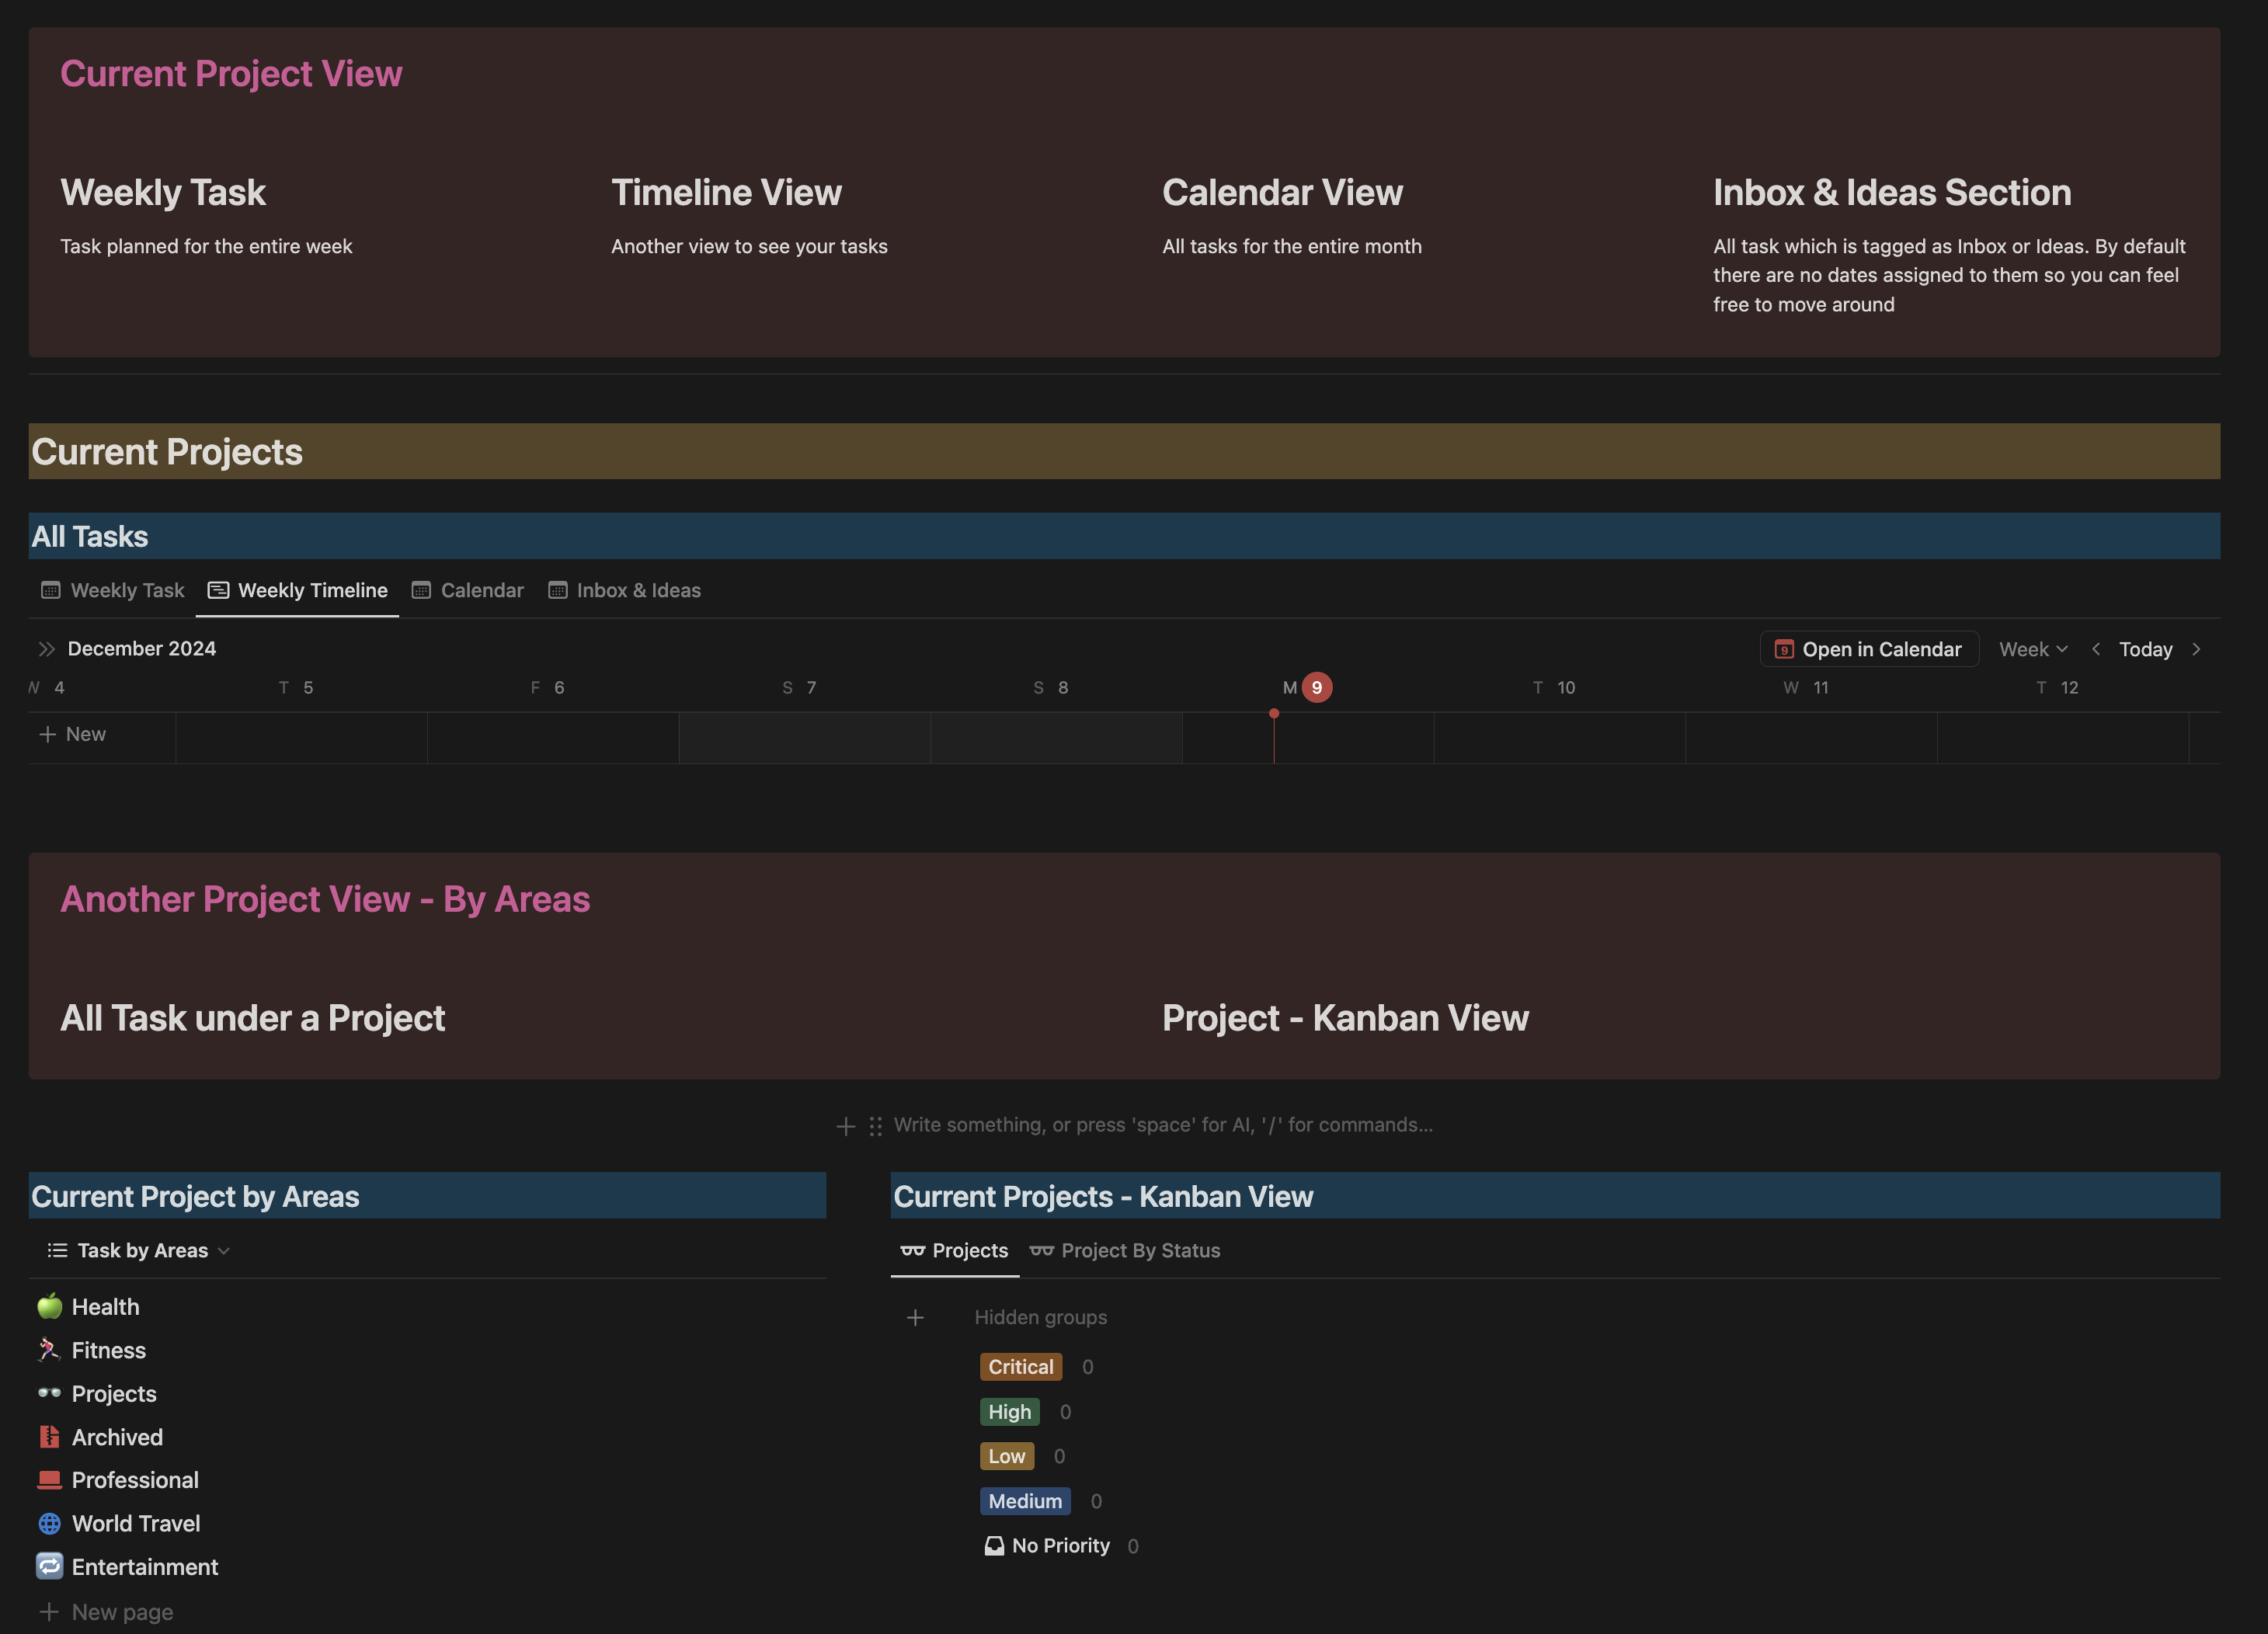The width and height of the screenshot is (2268, 1634).
Task: Switch to the Inbox & Ideas tab
Action: [x=625, y=590]
